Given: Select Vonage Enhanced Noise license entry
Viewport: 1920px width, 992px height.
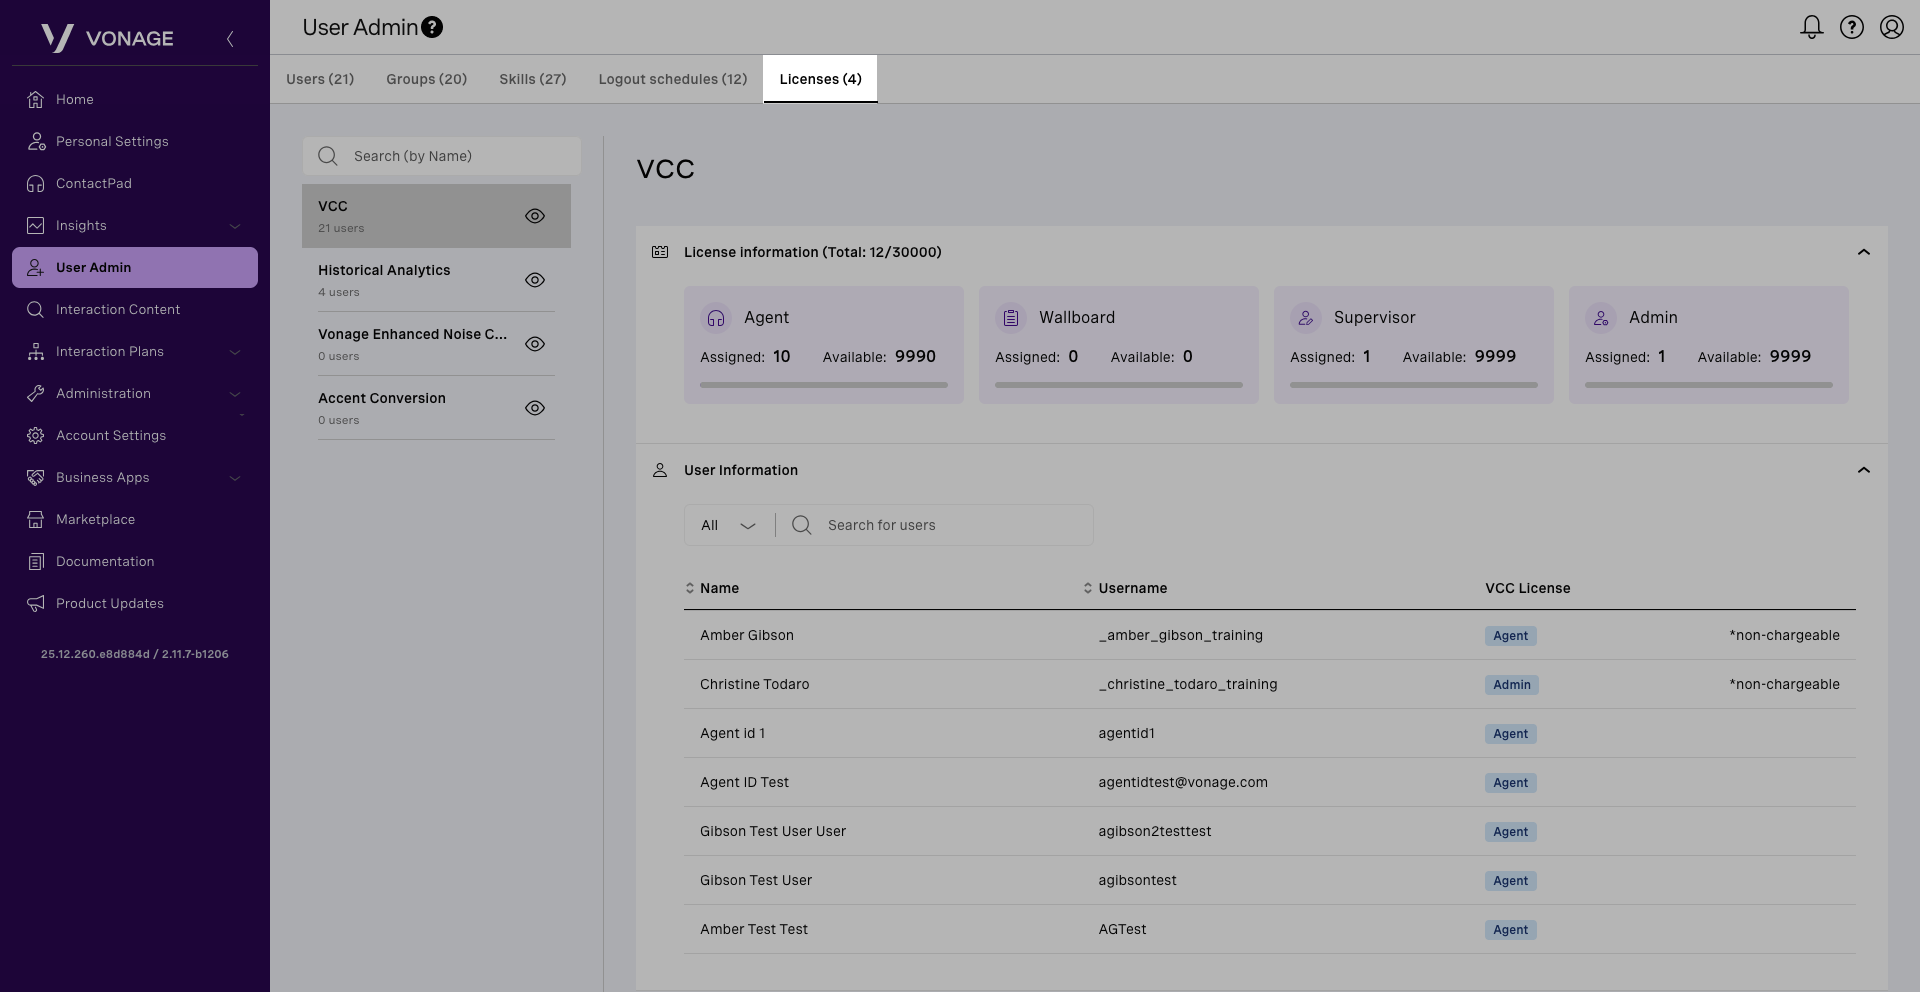Looking at the screenshot, I should coord(412,343).
